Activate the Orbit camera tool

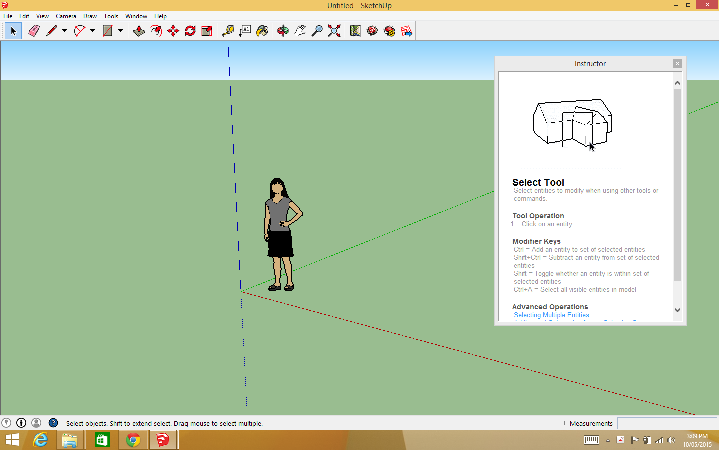pyautogui.click(x=283, y=31)
